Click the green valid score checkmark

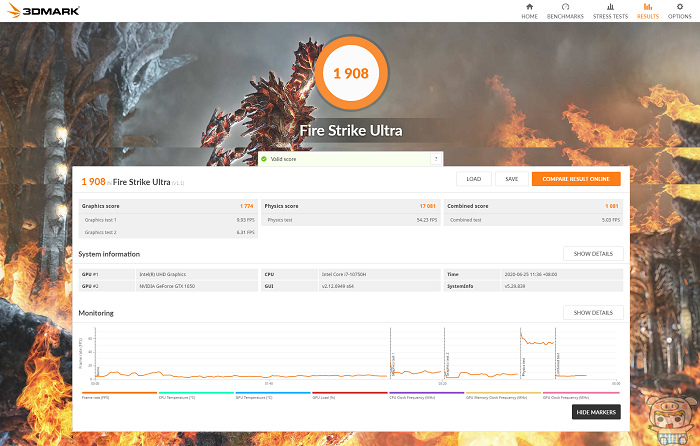click(x=264, y=159)
